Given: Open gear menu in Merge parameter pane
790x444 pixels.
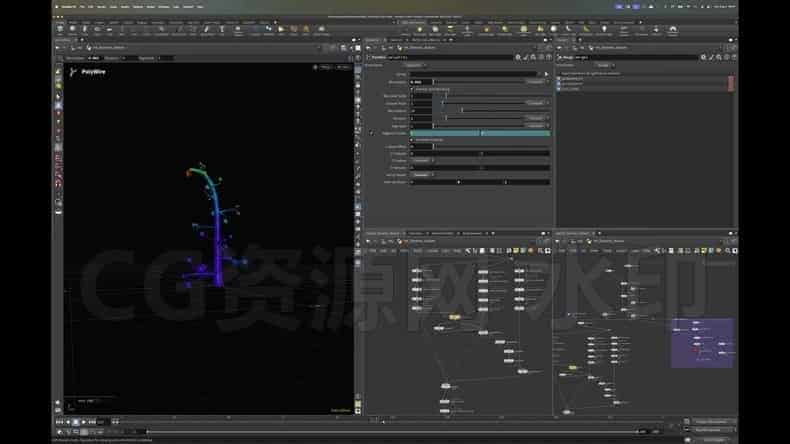Looking at the screenshot, I should 703,57.
